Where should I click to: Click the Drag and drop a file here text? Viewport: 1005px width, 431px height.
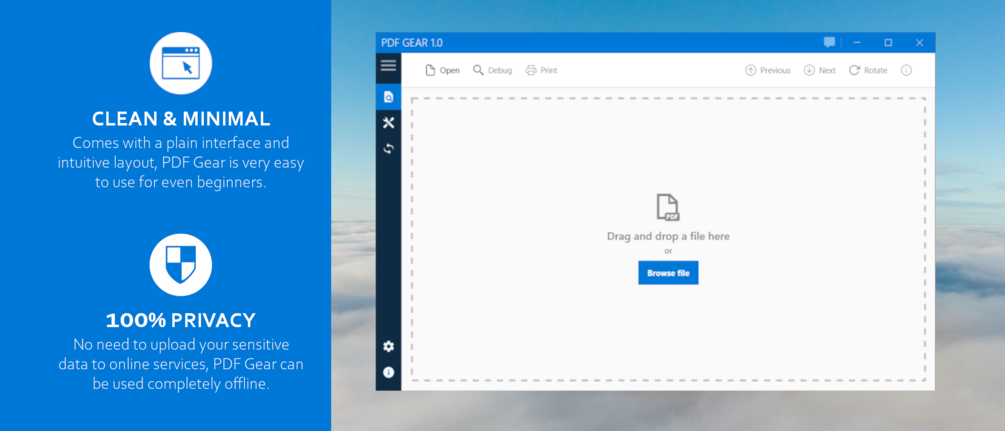click(x=669, y=236)
